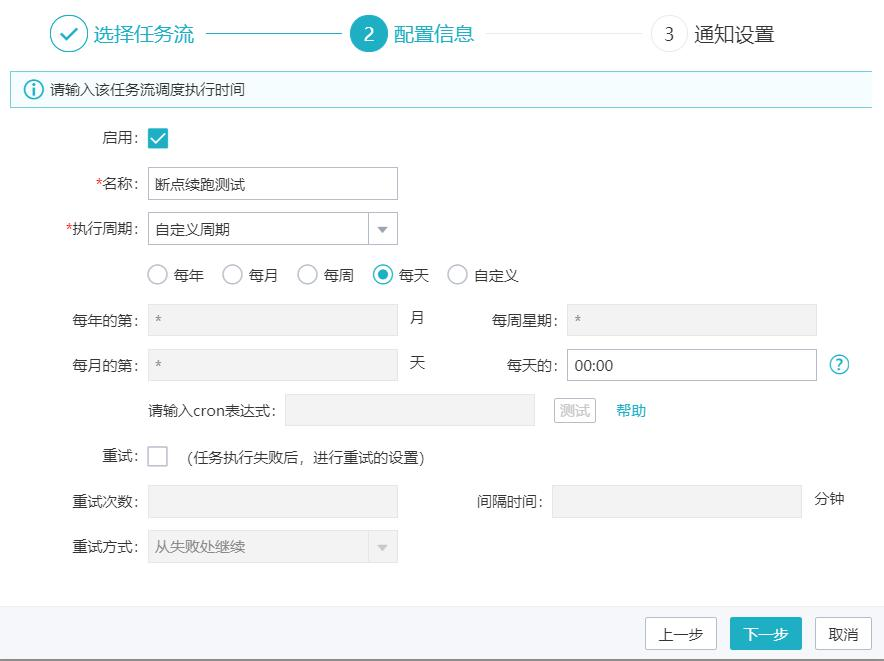
Task: Select the 每月 radio button
Action: tap(233, 275)
